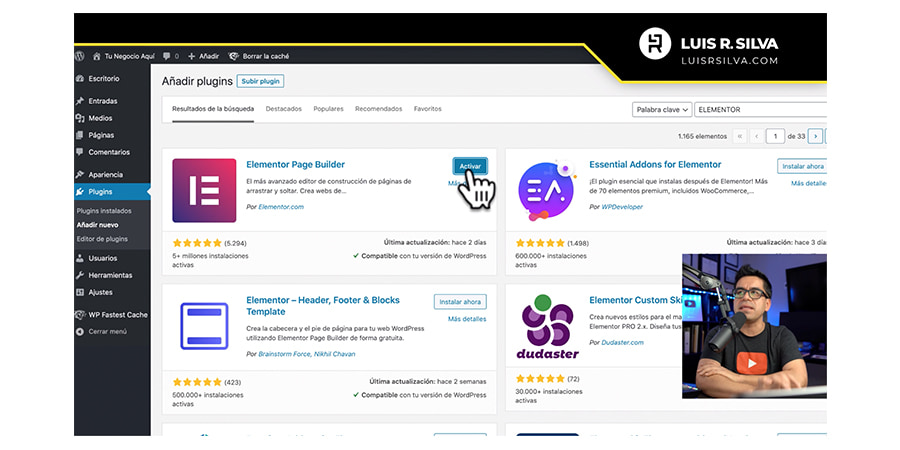Click the Plugins plug icon
Screen dimensions: 900x450
click(80, 192)
